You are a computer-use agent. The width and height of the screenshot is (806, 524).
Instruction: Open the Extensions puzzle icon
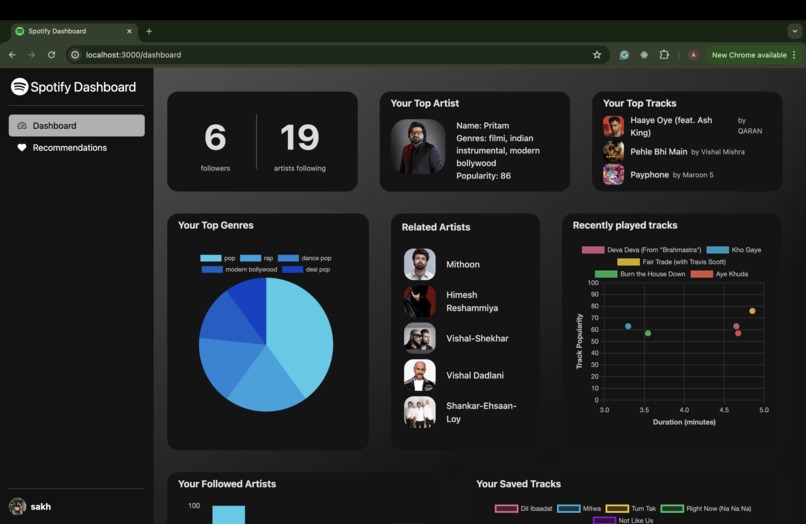664,55
